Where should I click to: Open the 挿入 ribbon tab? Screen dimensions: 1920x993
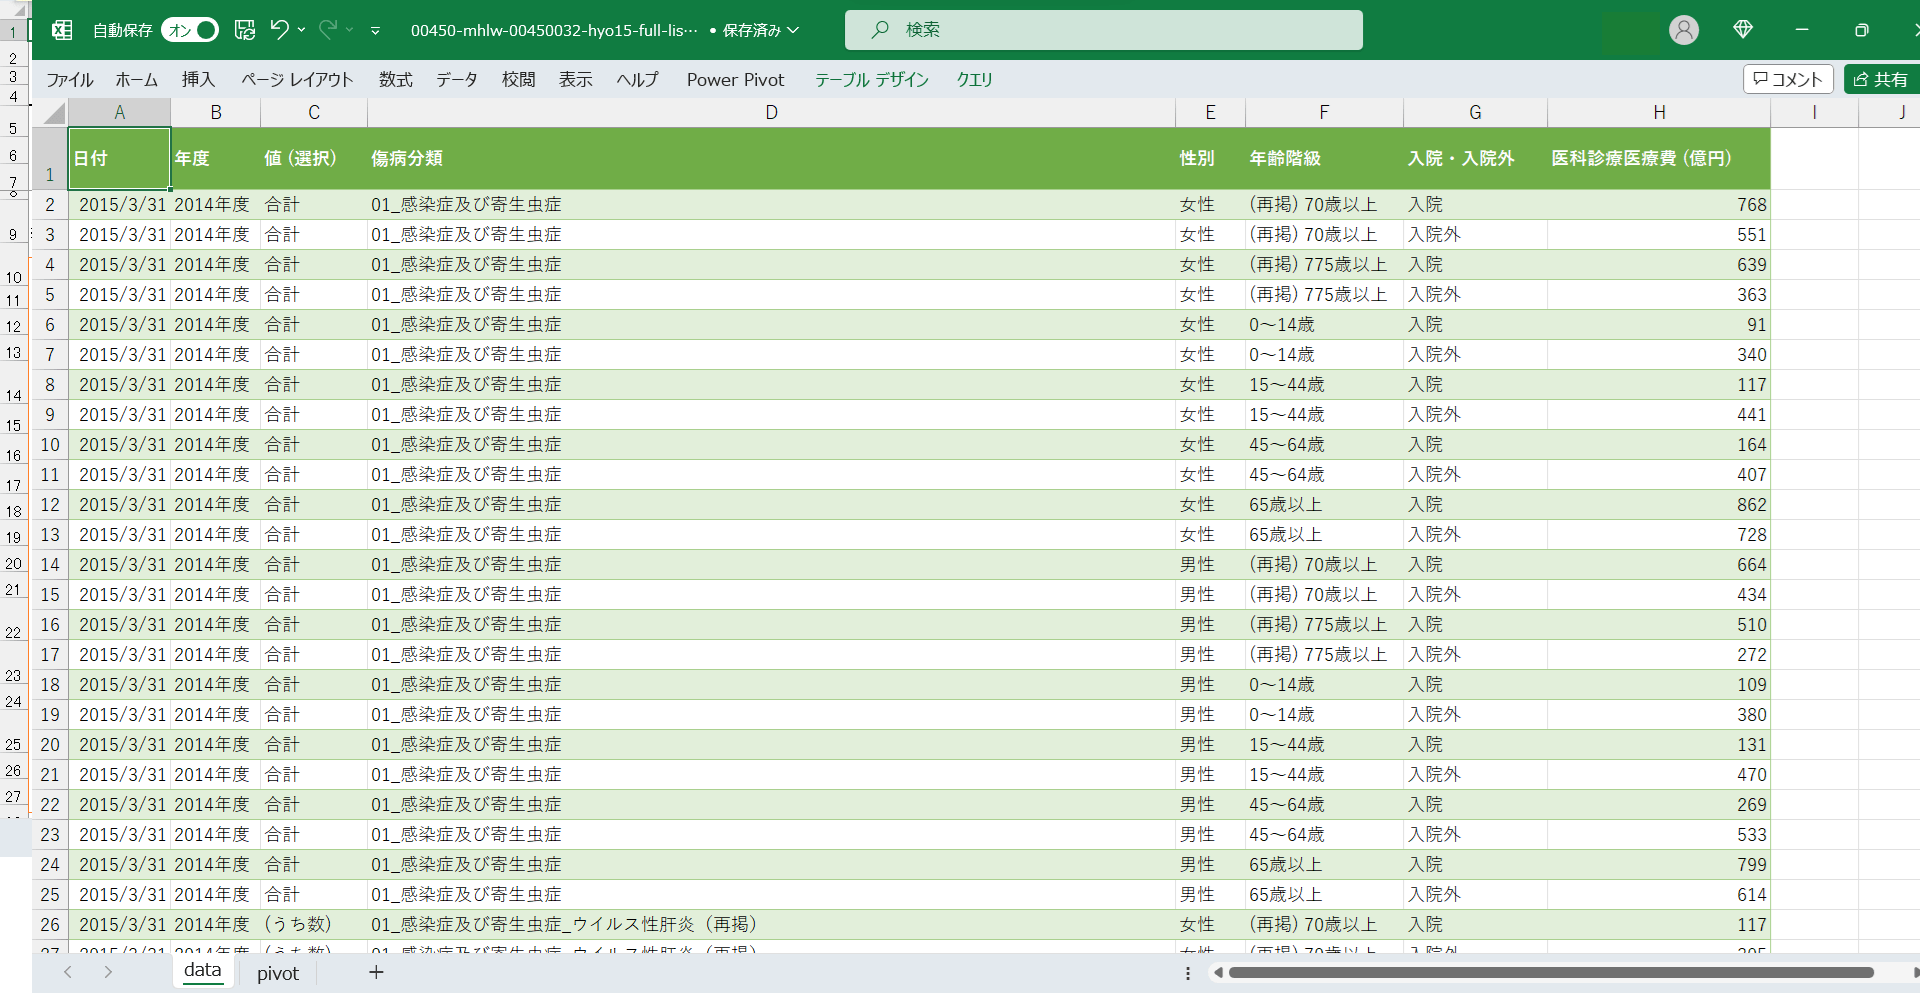coord(198,80)
